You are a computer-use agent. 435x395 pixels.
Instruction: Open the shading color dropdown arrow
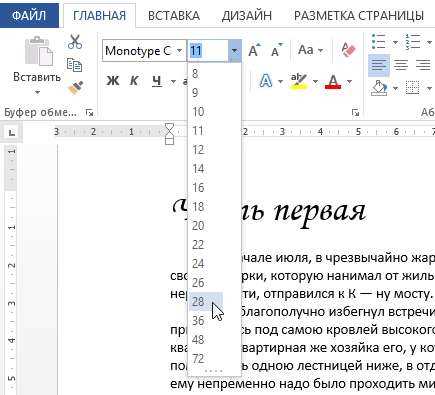[395, 88]
